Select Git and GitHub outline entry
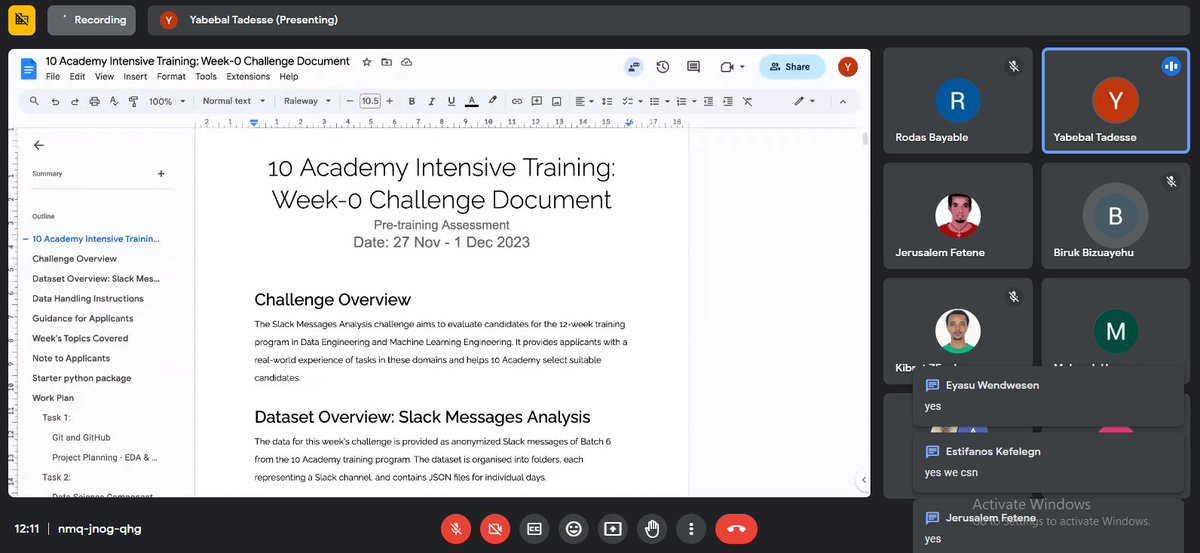 (x=81, y=438)
